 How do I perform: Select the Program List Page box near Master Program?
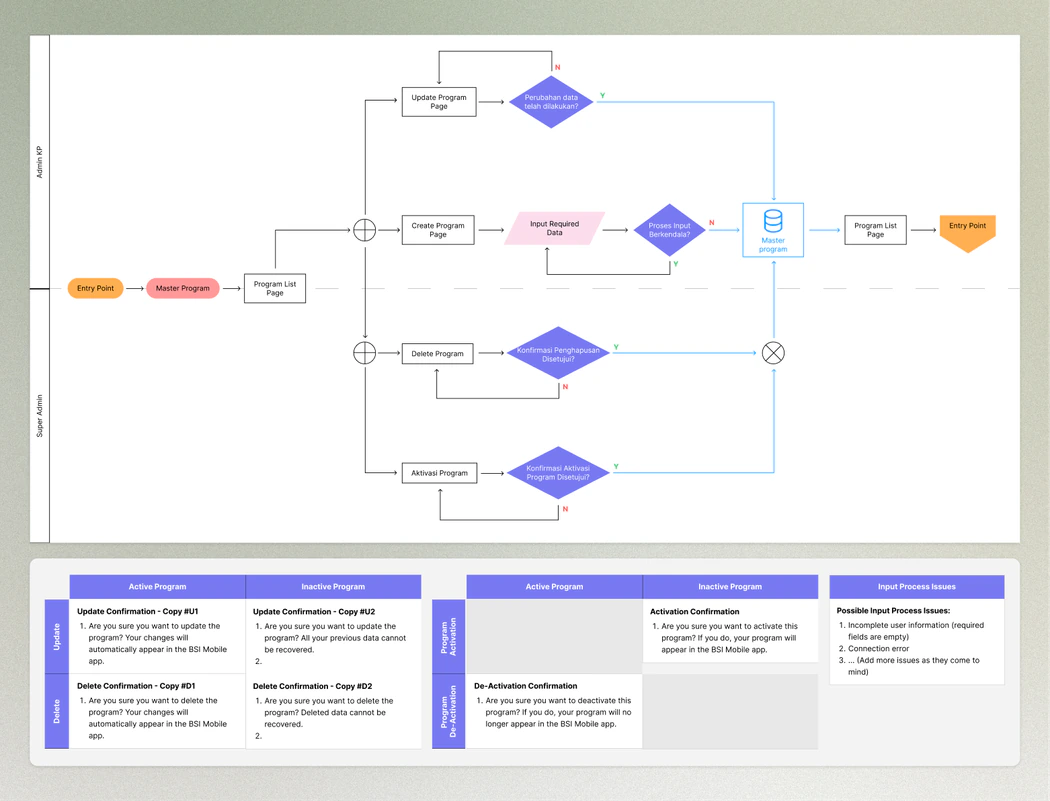coord(275,289)
